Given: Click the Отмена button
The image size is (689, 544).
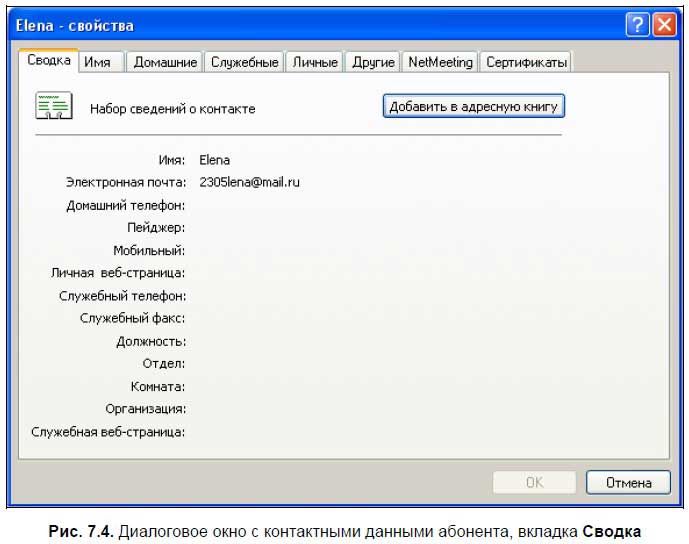Looking at the screenshot, I should coord(628,483).
